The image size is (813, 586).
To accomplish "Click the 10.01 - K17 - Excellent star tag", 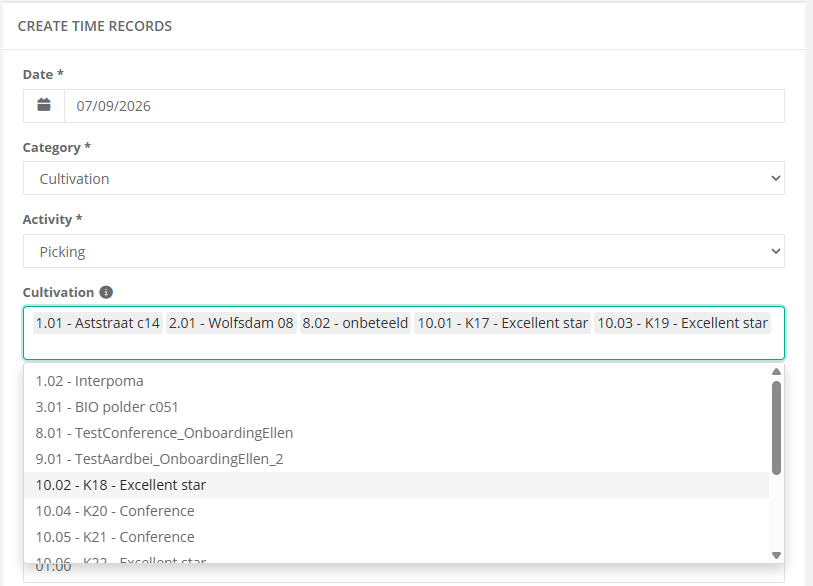I will [502, 323].
